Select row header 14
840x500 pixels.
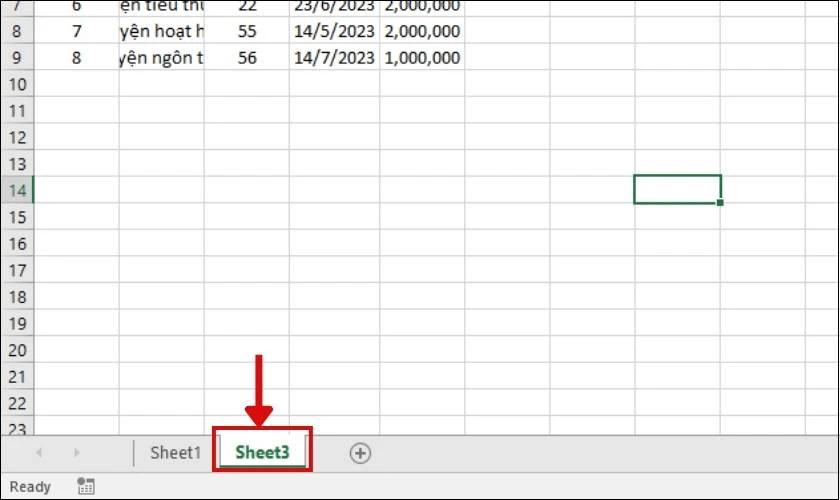click(17, 190)
